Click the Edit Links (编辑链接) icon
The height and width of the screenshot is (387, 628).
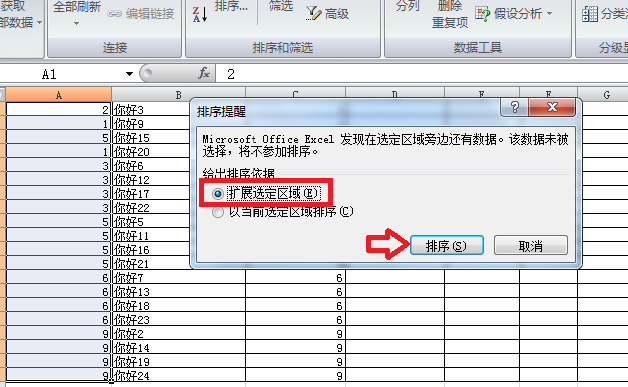click(x=115, y=14)
